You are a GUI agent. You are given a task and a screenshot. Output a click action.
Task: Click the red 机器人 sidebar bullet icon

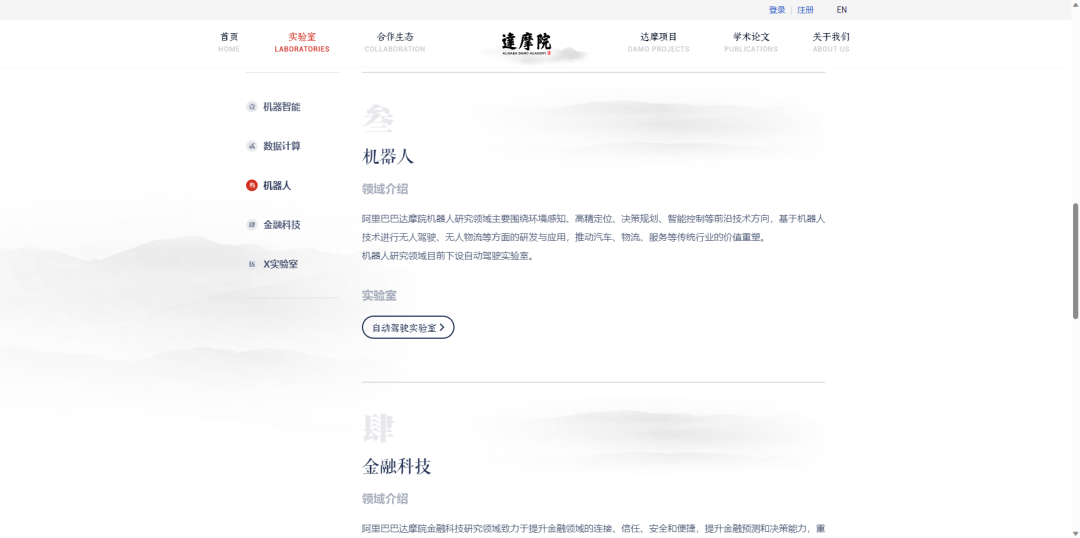[252, 185]
